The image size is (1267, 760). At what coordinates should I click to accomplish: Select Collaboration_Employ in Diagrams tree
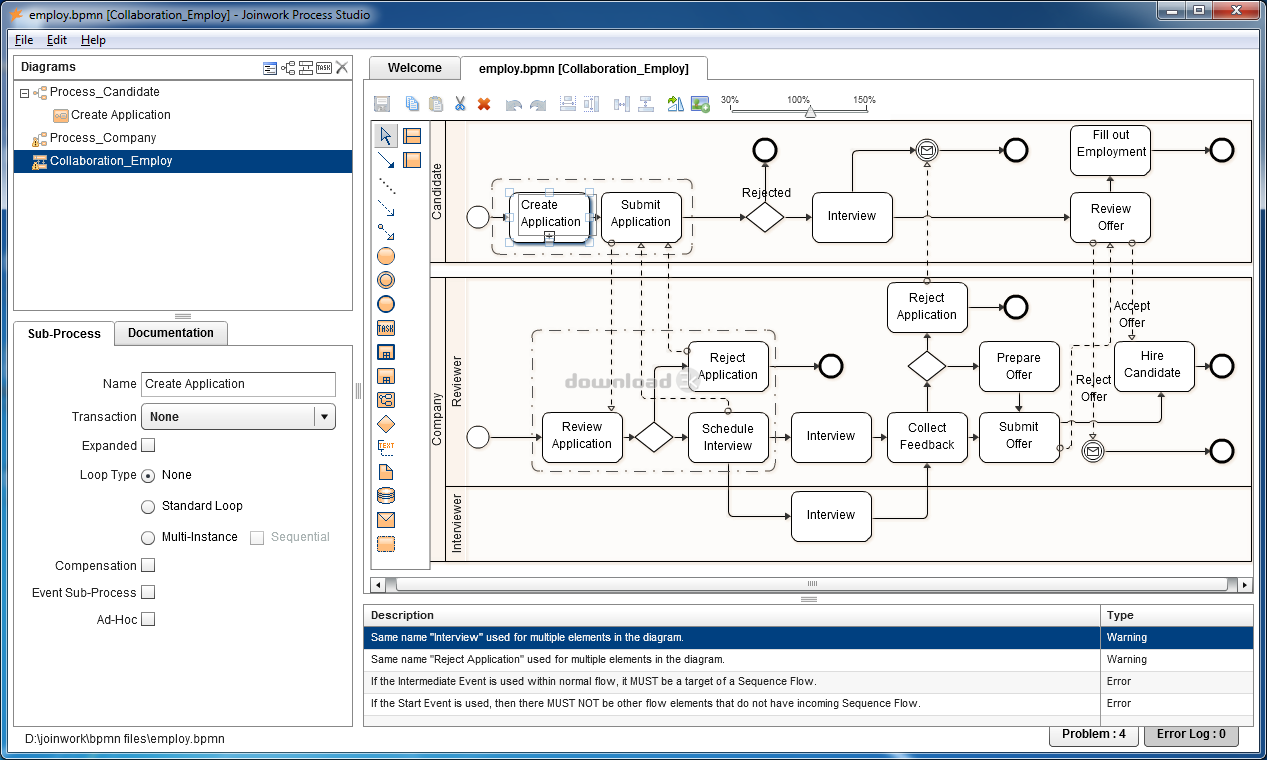coord(111,161)
